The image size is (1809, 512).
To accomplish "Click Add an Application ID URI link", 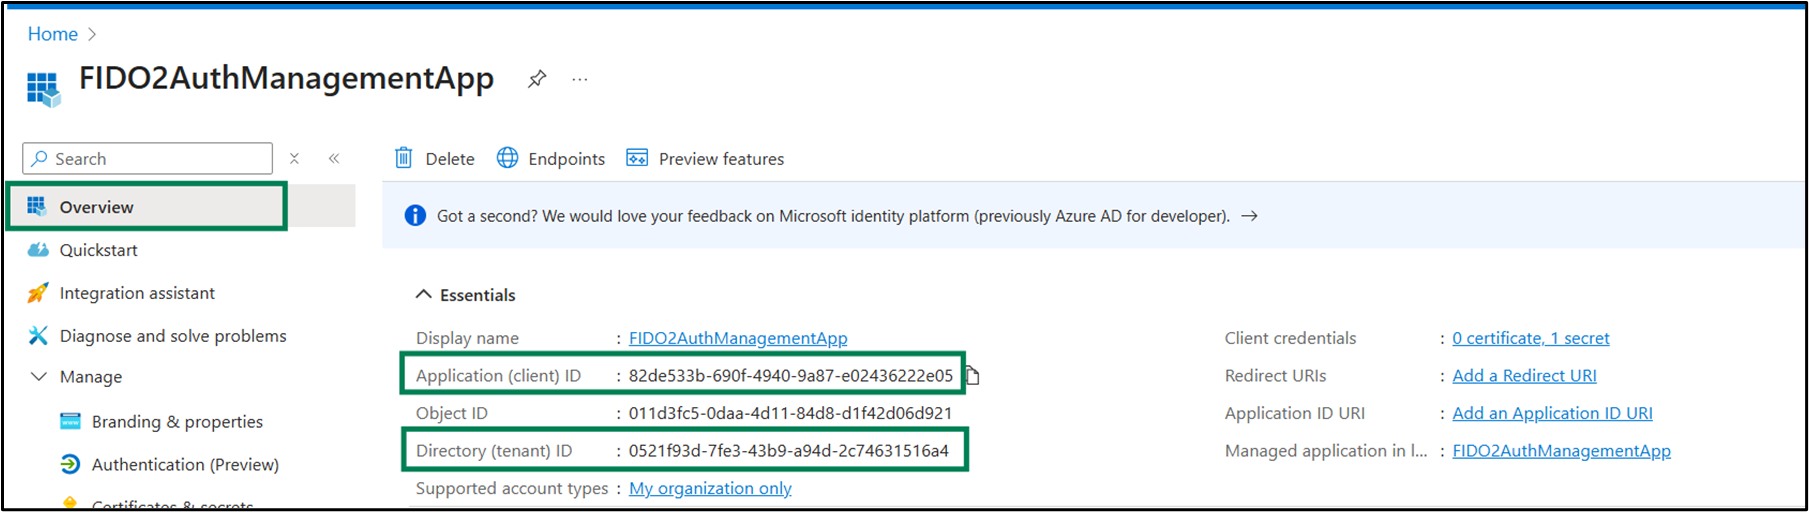I will (x=1552, y=413).
